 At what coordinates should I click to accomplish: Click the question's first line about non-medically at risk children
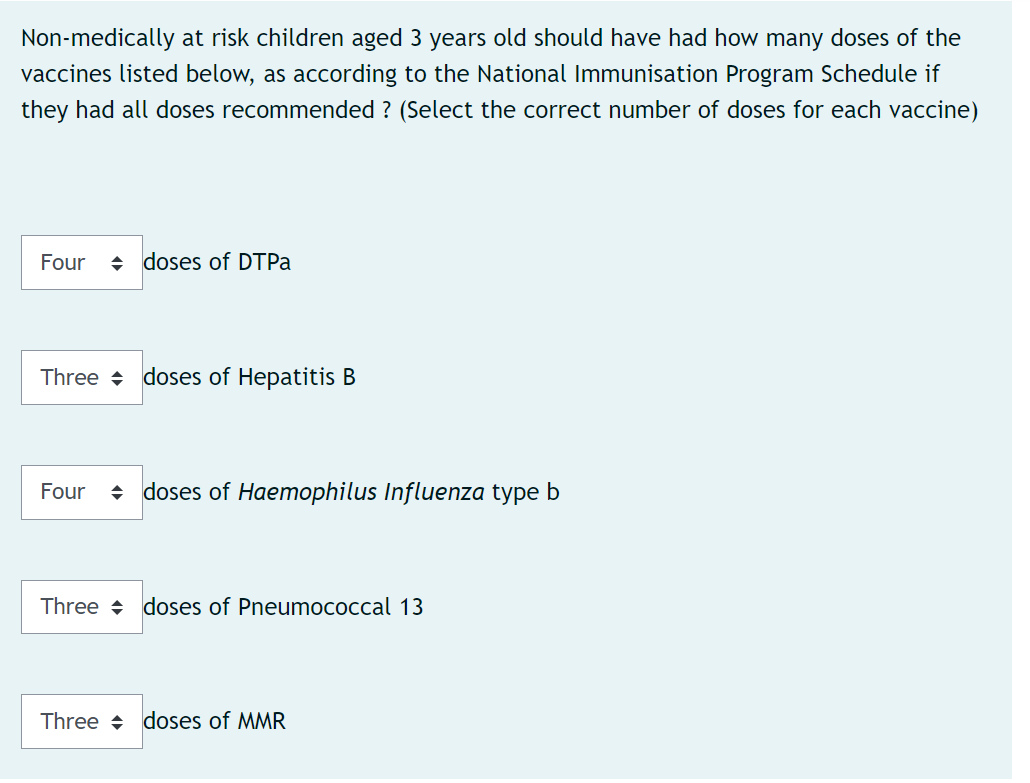[491, 38]
